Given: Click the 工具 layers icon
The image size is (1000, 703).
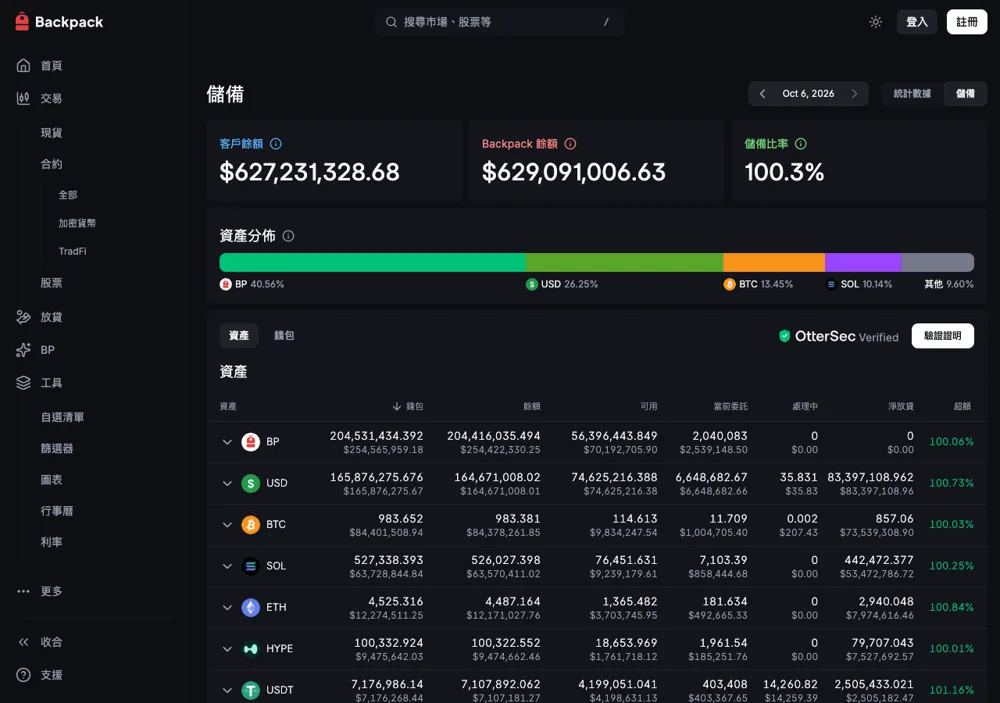Looking at the screenshot, I should (x=24, y=383).
